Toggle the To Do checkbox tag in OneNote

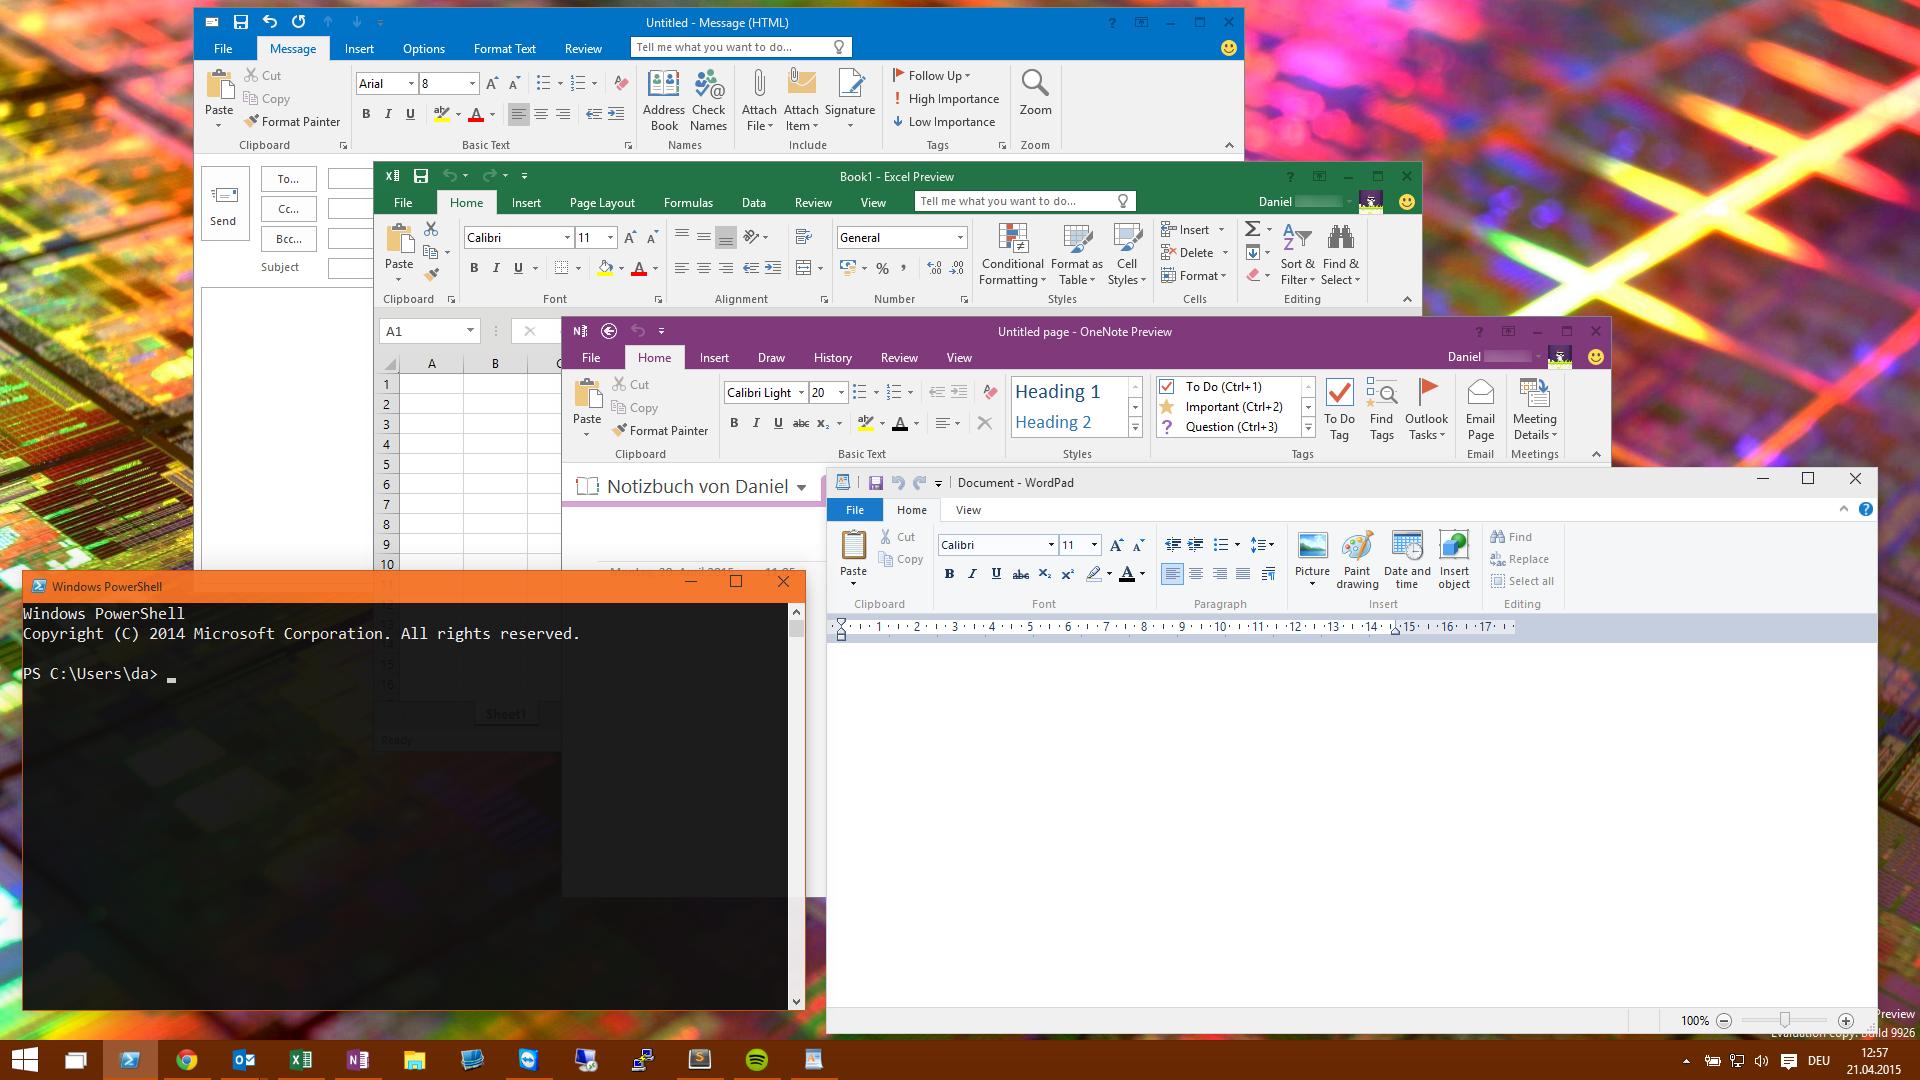pyautogui.click(x=1166, y=386)
